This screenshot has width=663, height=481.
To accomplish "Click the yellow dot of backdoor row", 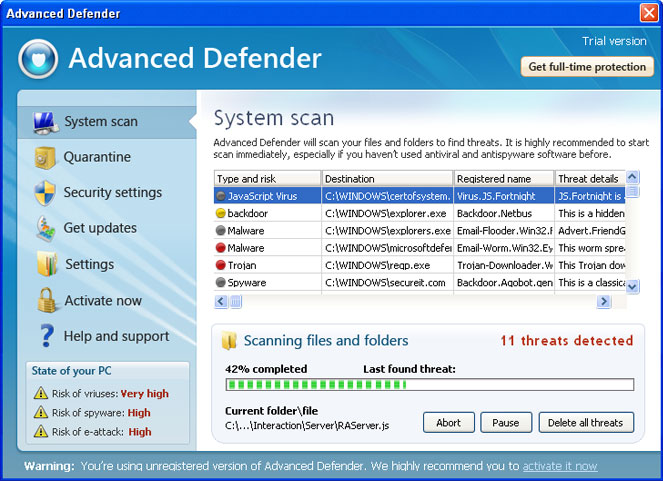I will point(220,213).
